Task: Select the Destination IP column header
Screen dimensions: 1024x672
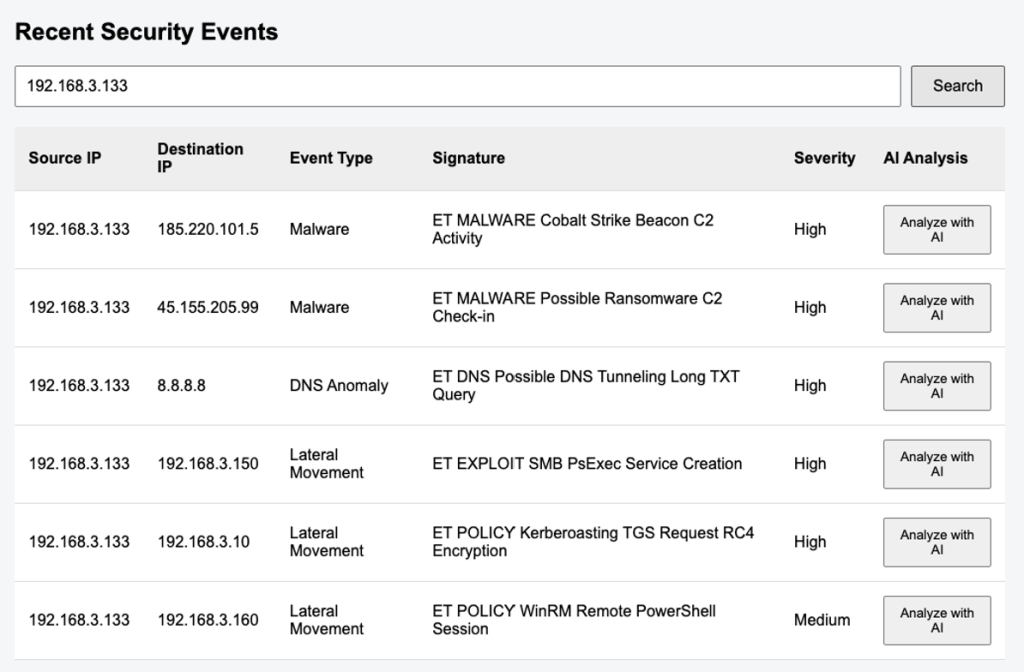Action: click(x=200, y=158)
